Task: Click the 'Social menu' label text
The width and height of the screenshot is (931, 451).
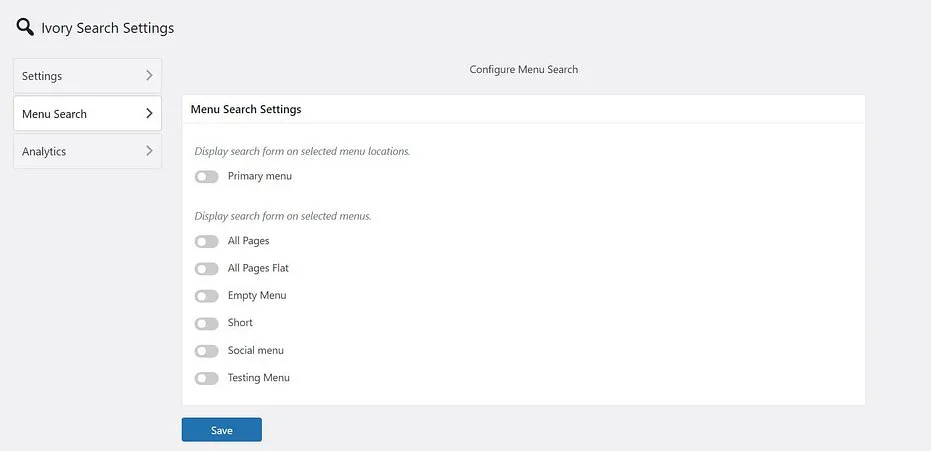Action: click(x=256, y=351)
